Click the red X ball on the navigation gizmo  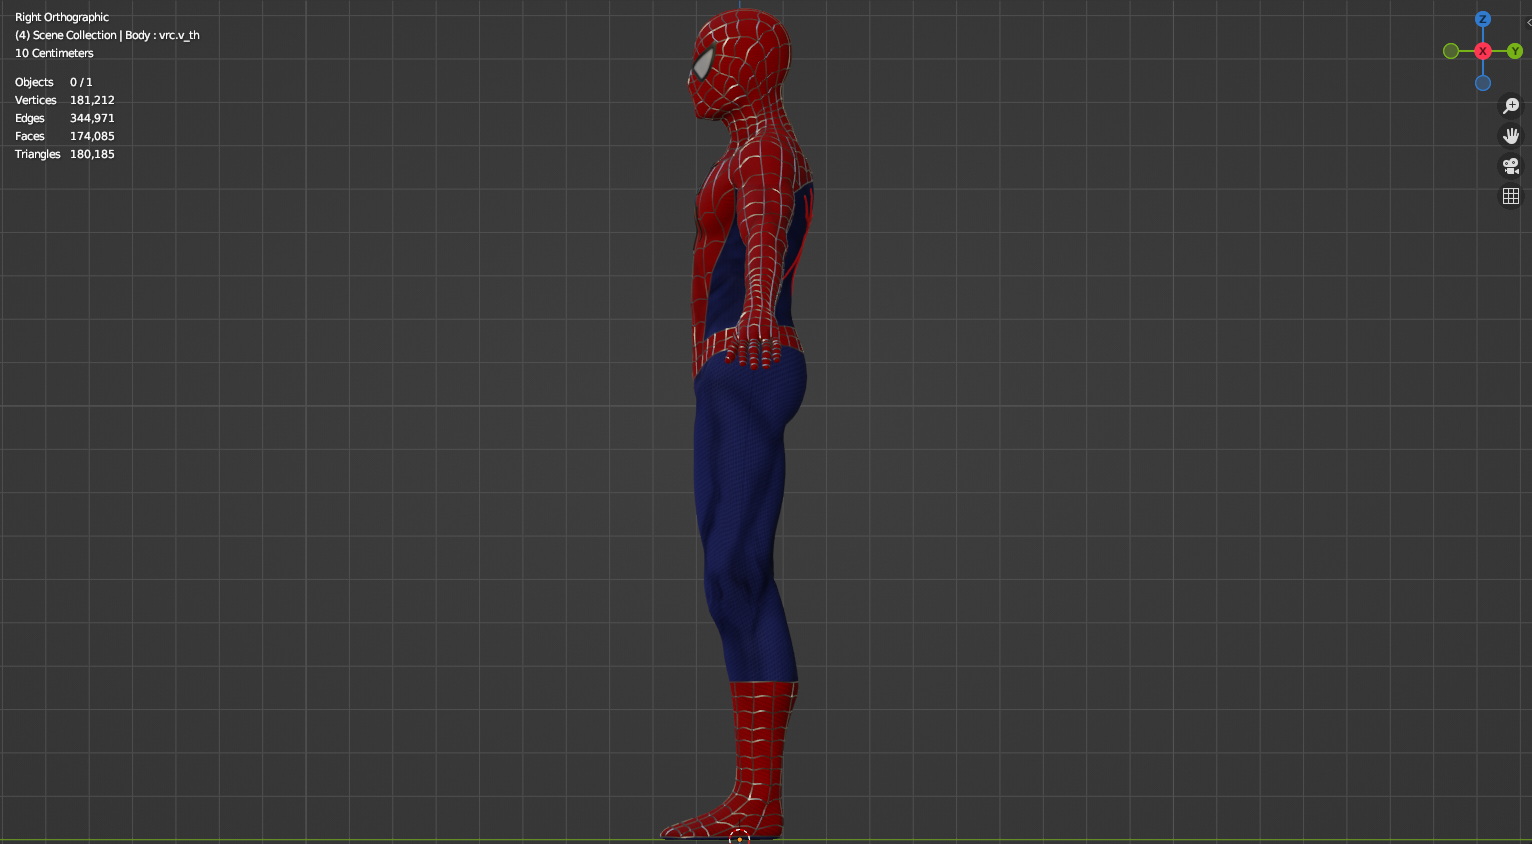[x=1483, y=51]
